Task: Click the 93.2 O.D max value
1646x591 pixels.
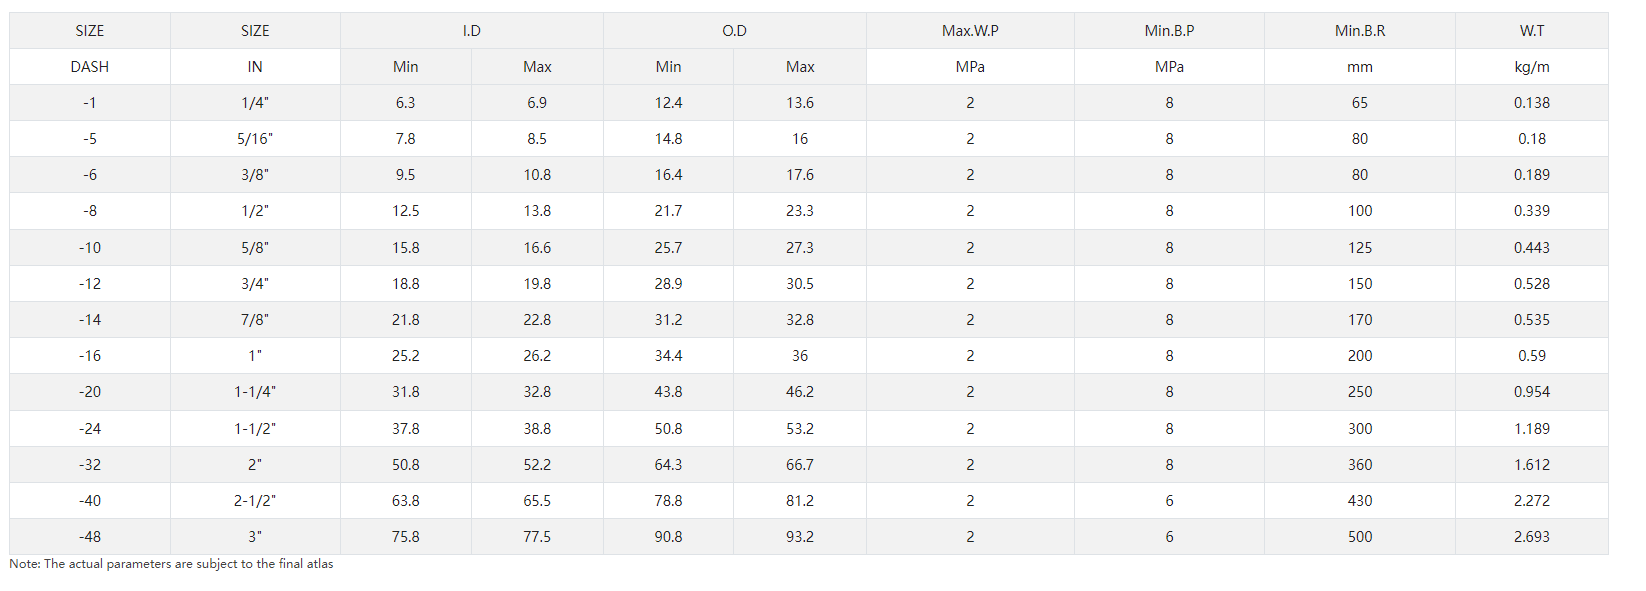Action: [800, 537]
